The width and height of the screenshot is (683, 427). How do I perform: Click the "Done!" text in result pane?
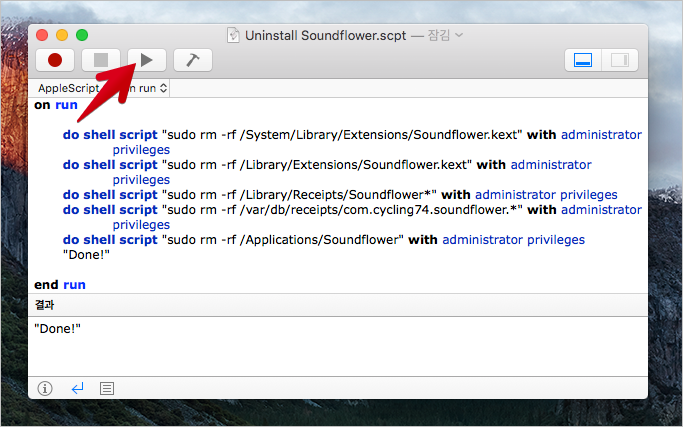57,329
